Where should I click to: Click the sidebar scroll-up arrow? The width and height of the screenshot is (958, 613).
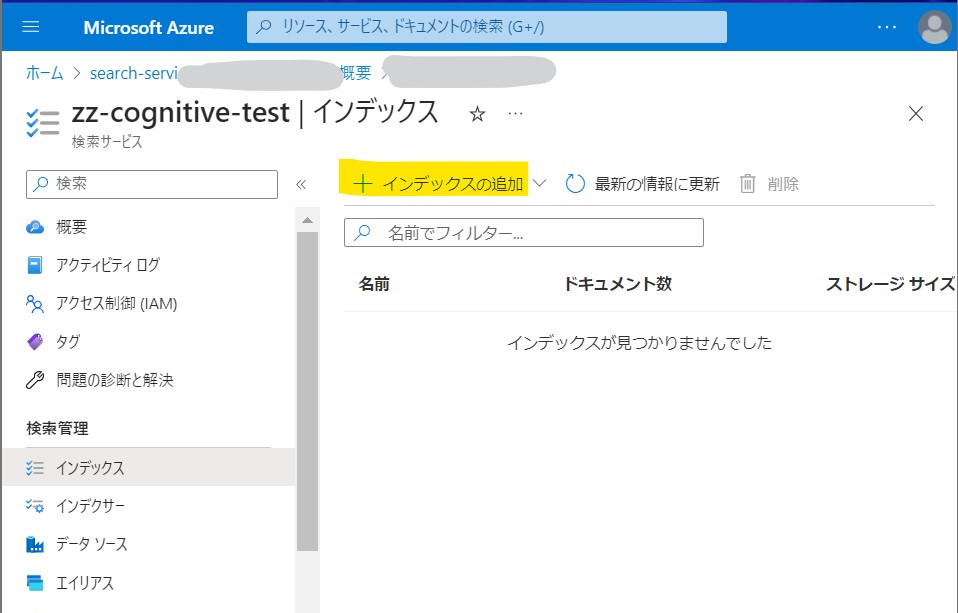coord(307,220)
